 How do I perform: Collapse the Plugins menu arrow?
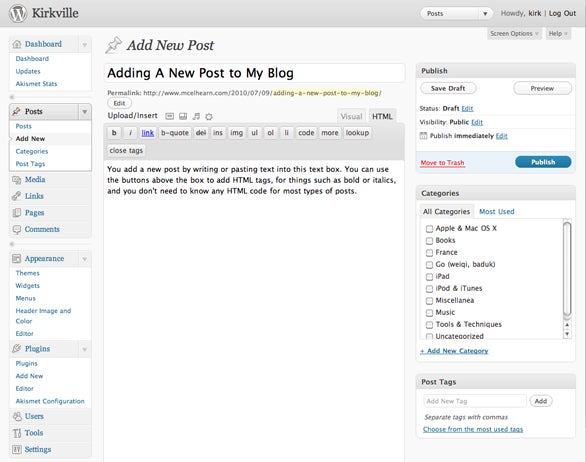[84, 349]
